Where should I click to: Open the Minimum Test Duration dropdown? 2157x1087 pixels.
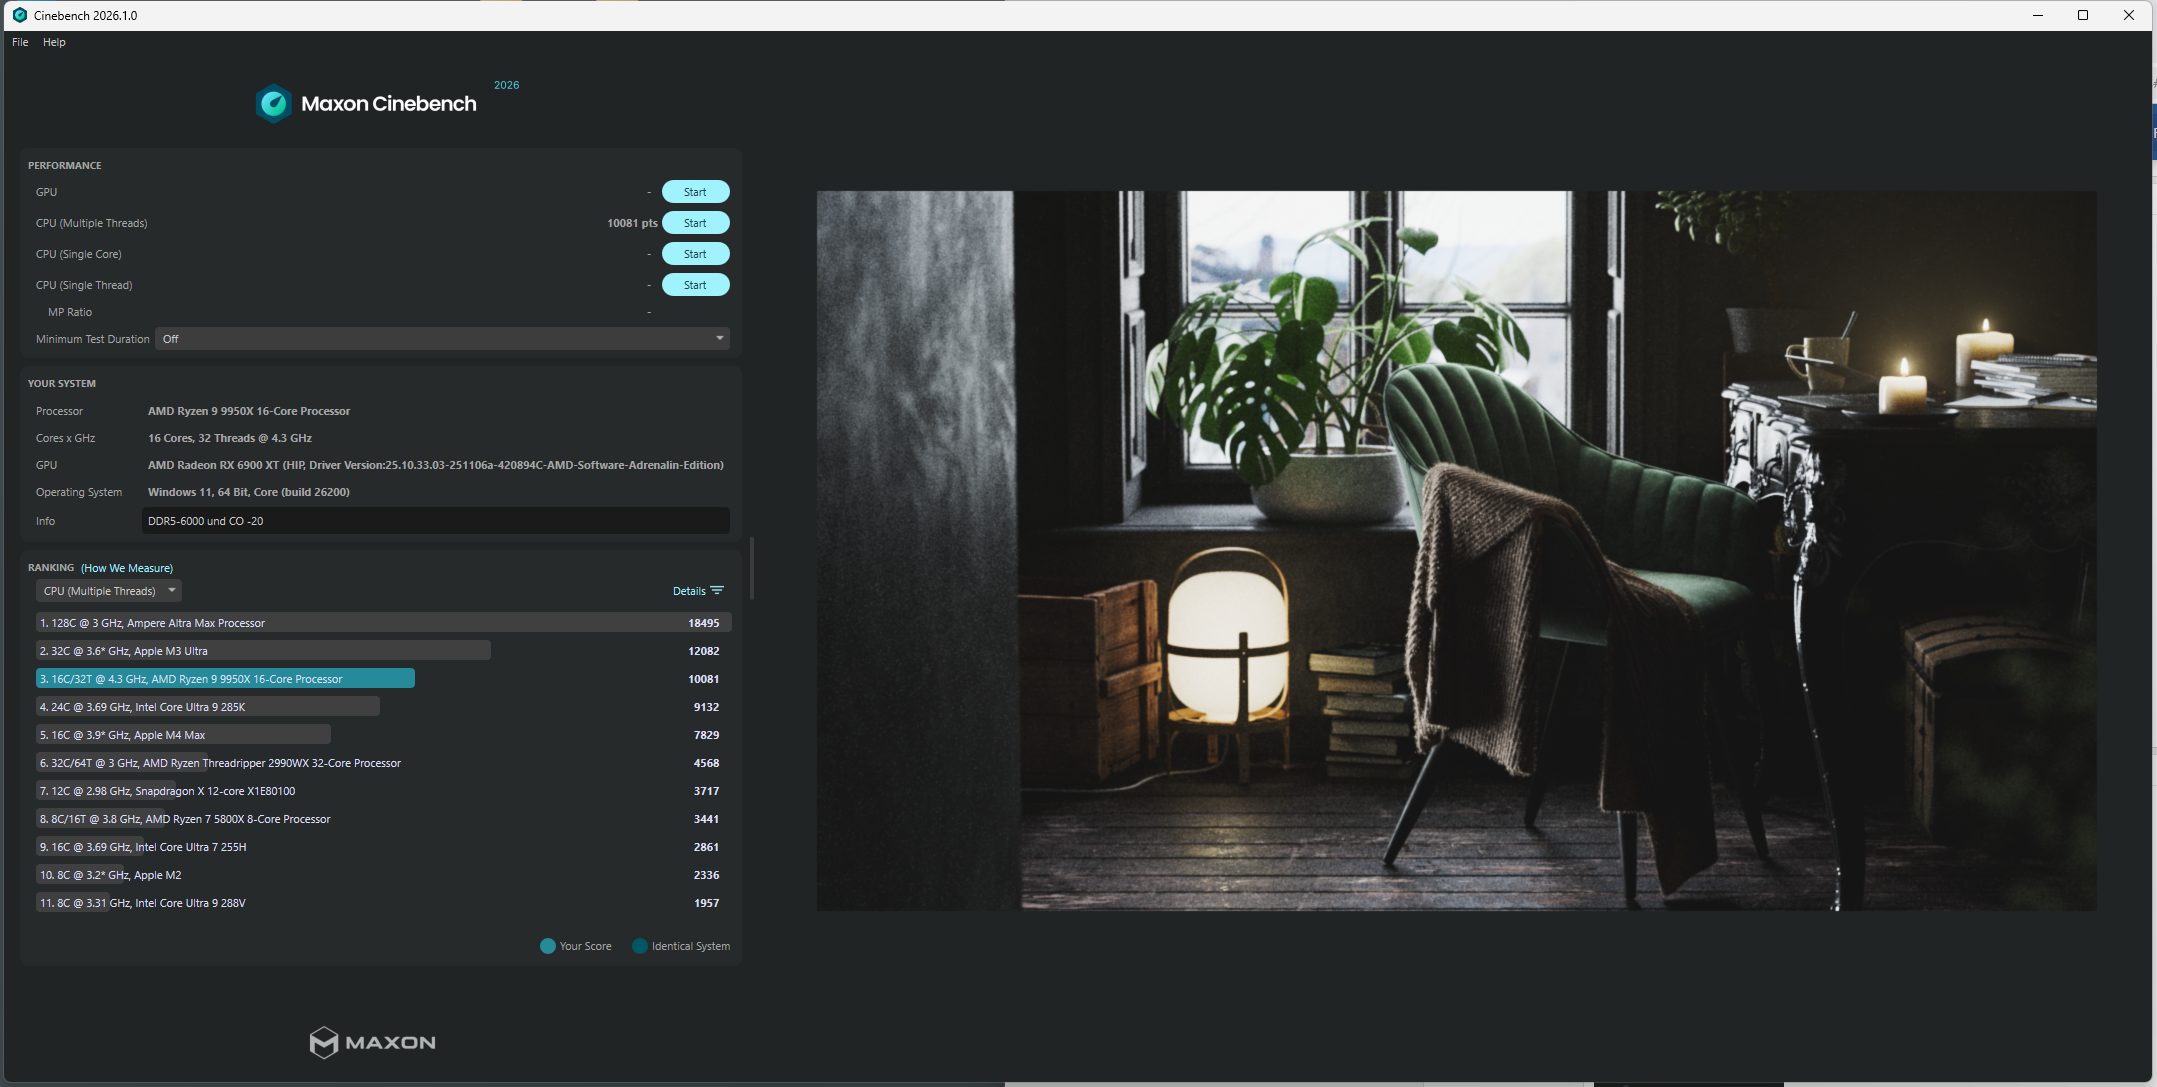tap(442, 339)
